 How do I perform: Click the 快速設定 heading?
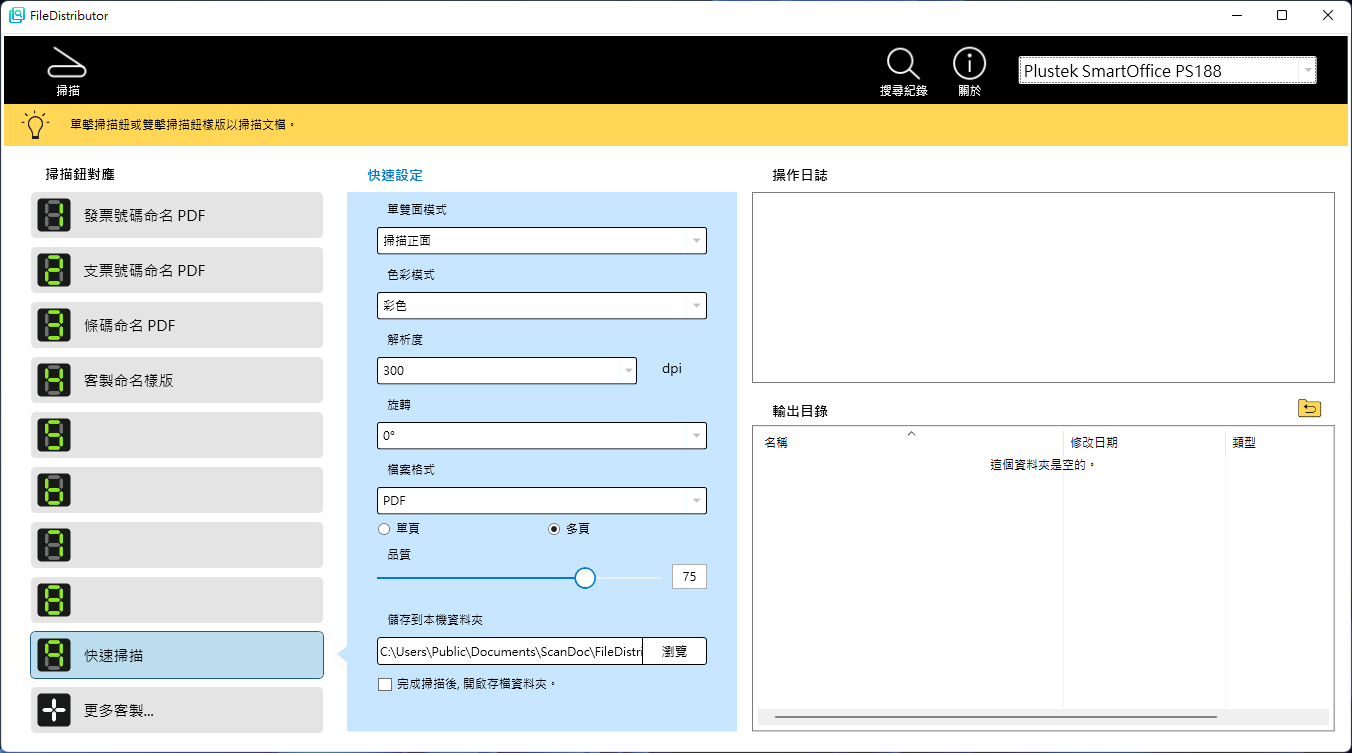point(395,175)
